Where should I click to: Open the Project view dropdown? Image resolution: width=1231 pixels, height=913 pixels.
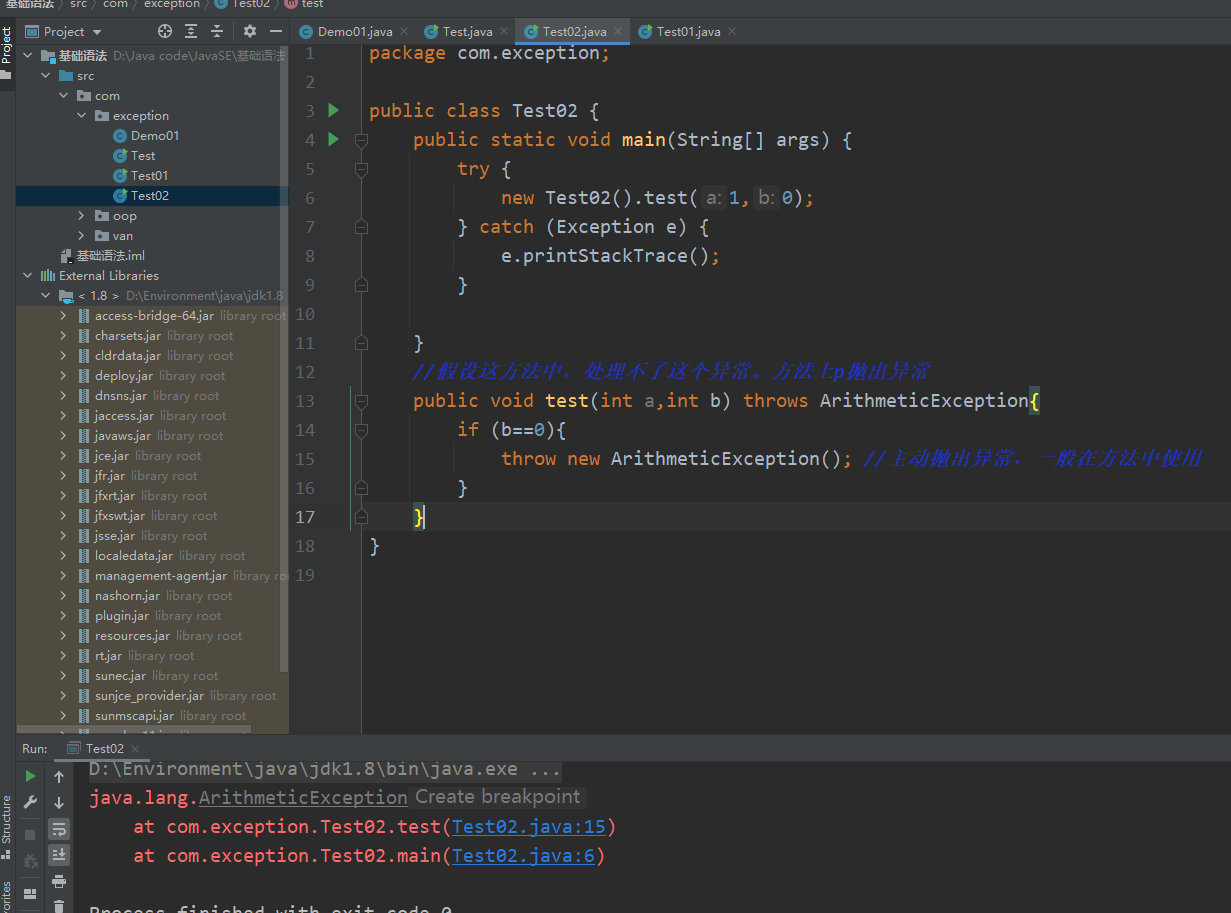(x=72, y=32)
